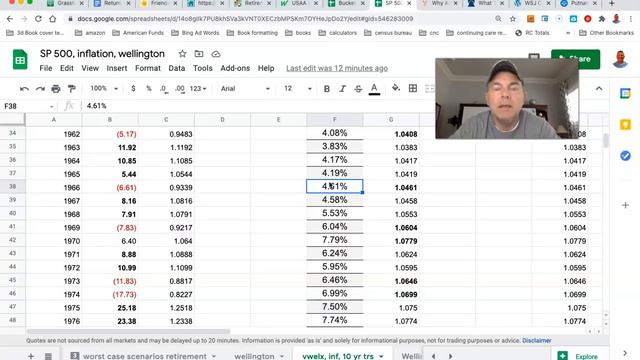Image resolution: width=640 pixels, height=360 pixels.
Task: Toggle italic formatting
Action: 342,89
